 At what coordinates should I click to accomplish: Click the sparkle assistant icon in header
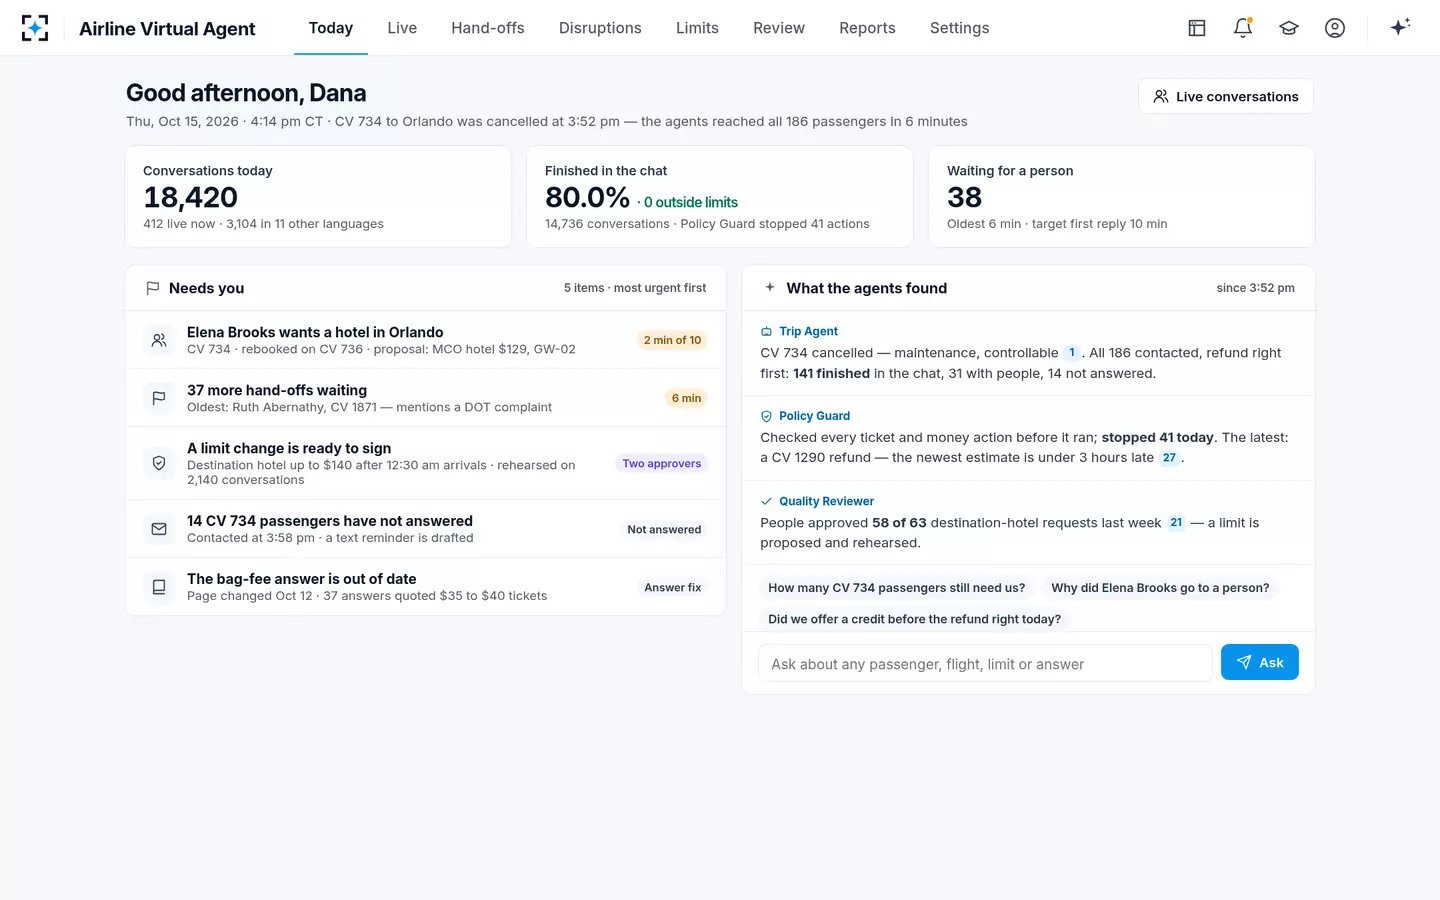[1400, 27]
